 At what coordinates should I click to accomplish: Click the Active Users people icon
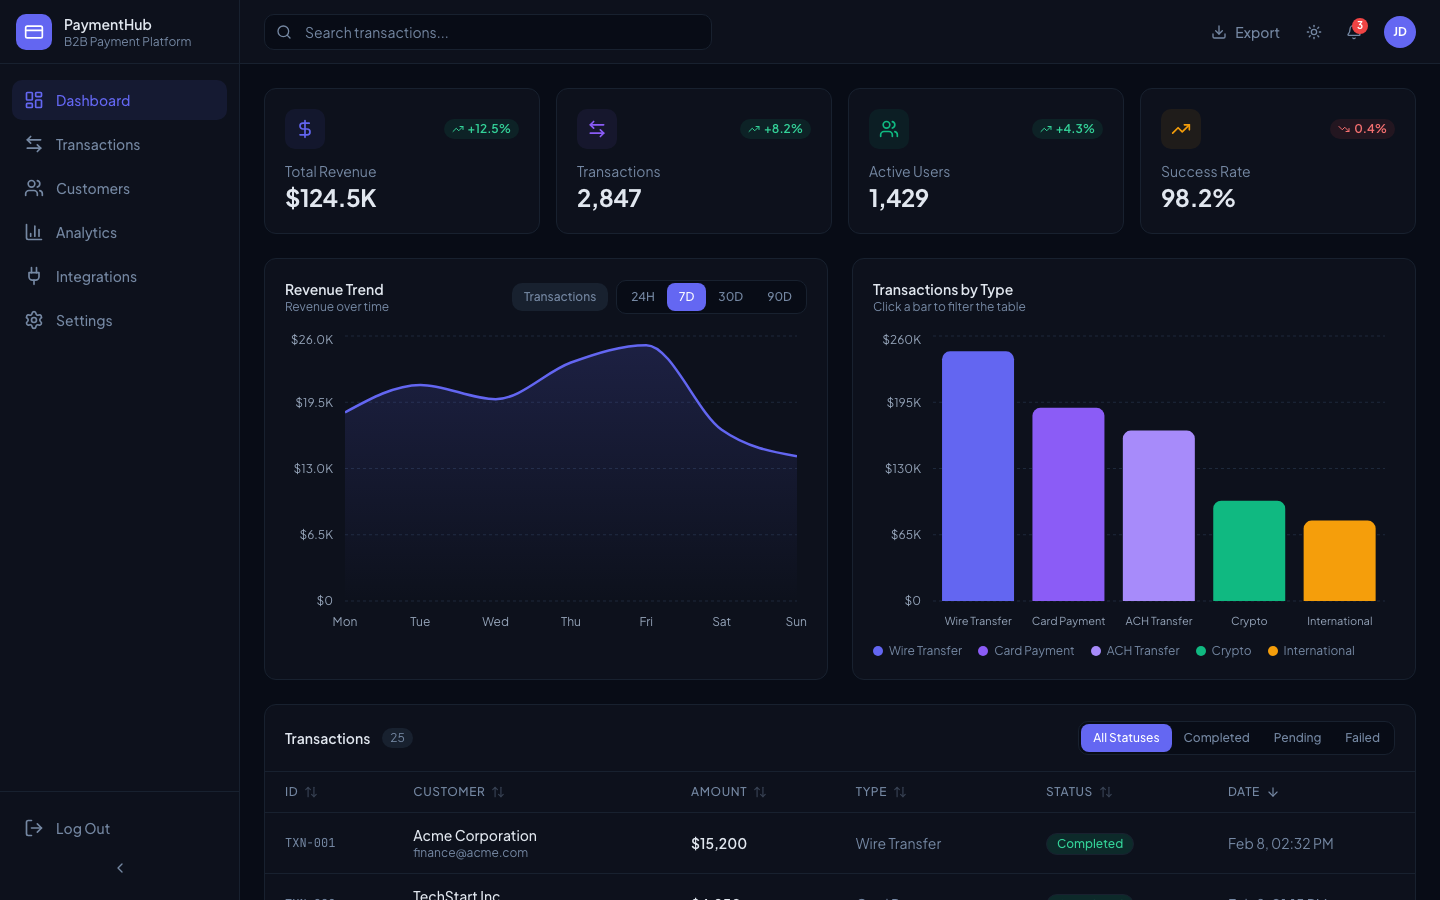(889, 129)
